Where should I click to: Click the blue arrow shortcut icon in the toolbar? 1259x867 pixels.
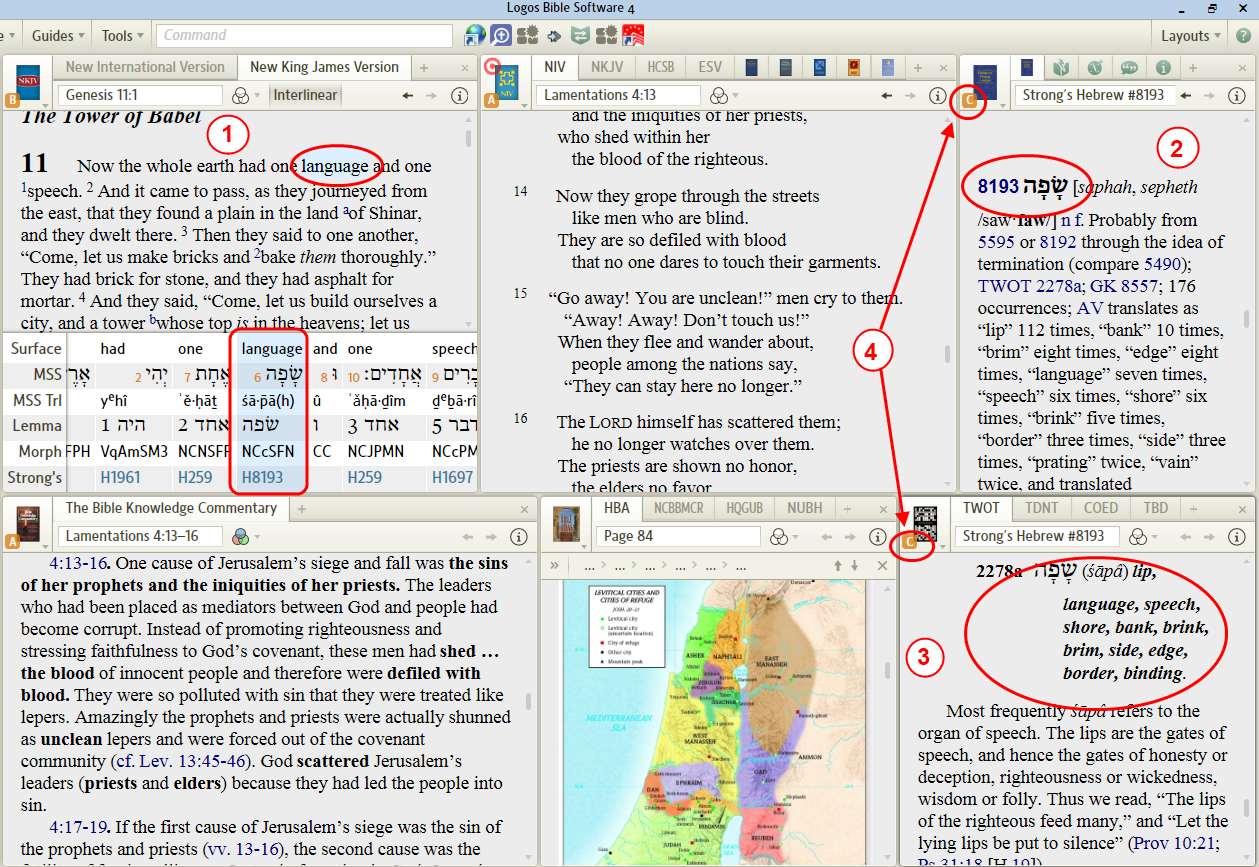tap(553, 36)
